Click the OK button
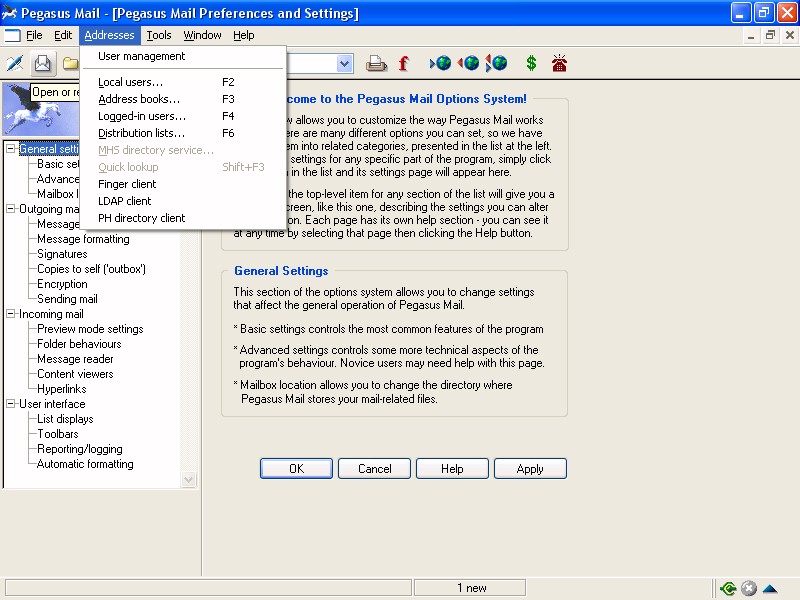The width and height of the screenshot is (800, 600). tap(296, 468)
